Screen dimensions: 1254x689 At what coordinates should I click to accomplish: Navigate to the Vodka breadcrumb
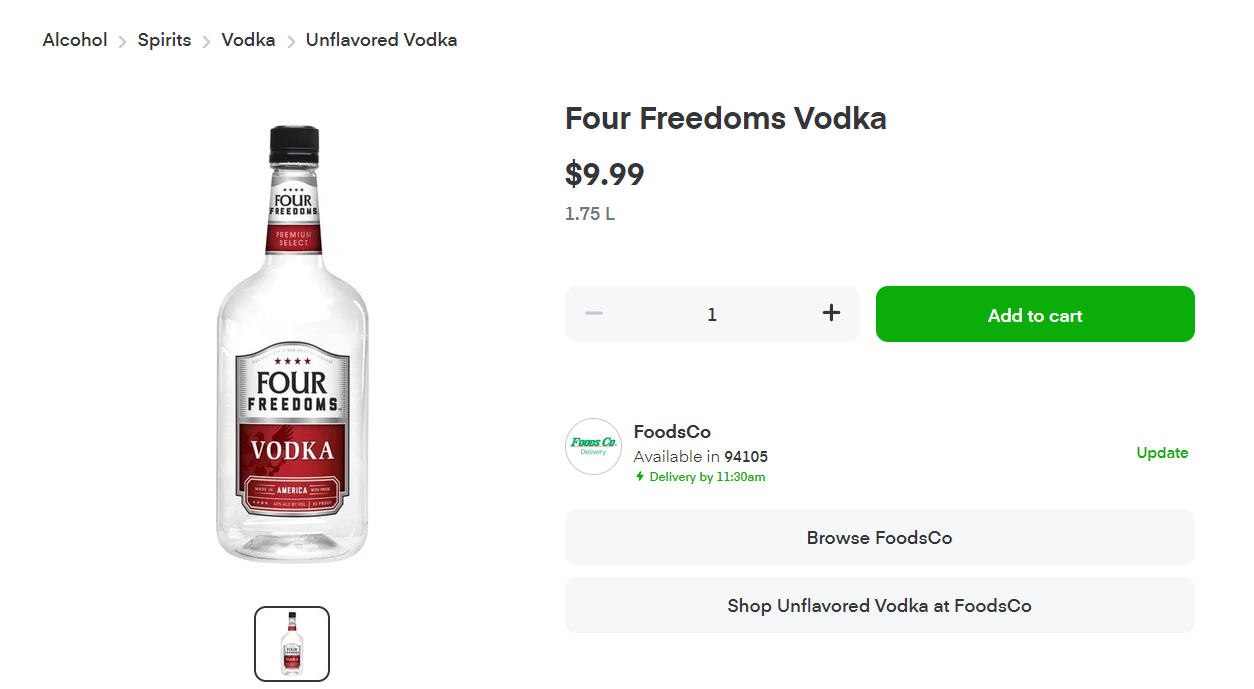[248, 40]
